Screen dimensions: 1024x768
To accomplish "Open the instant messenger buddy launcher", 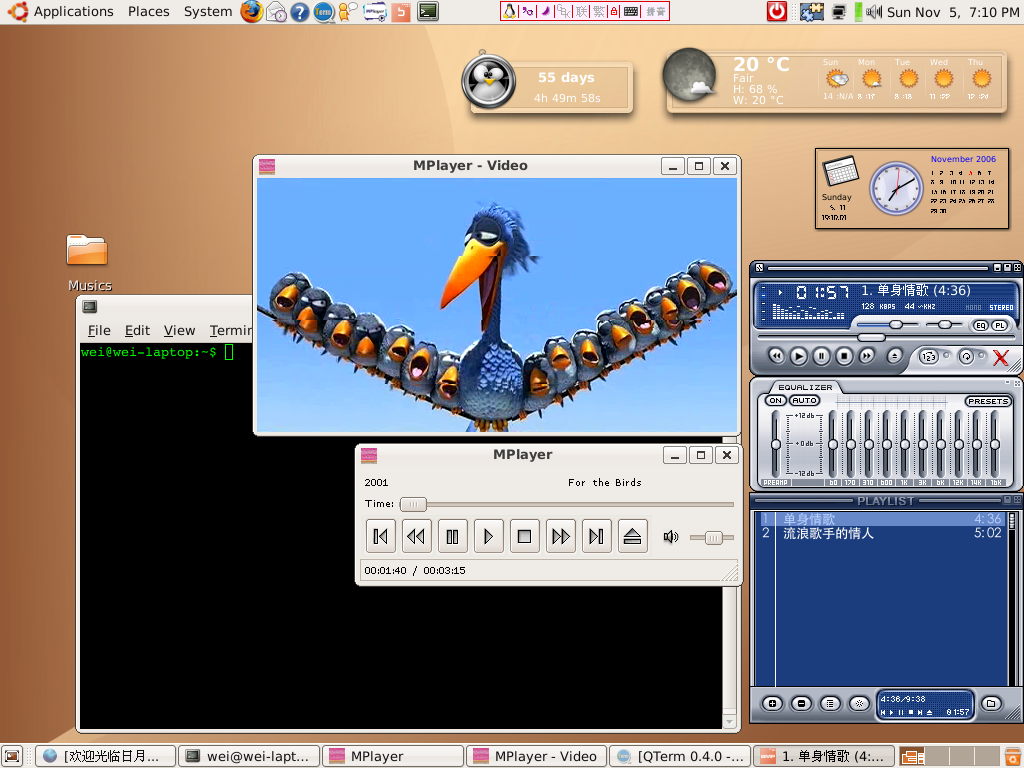I will [347, 12].
